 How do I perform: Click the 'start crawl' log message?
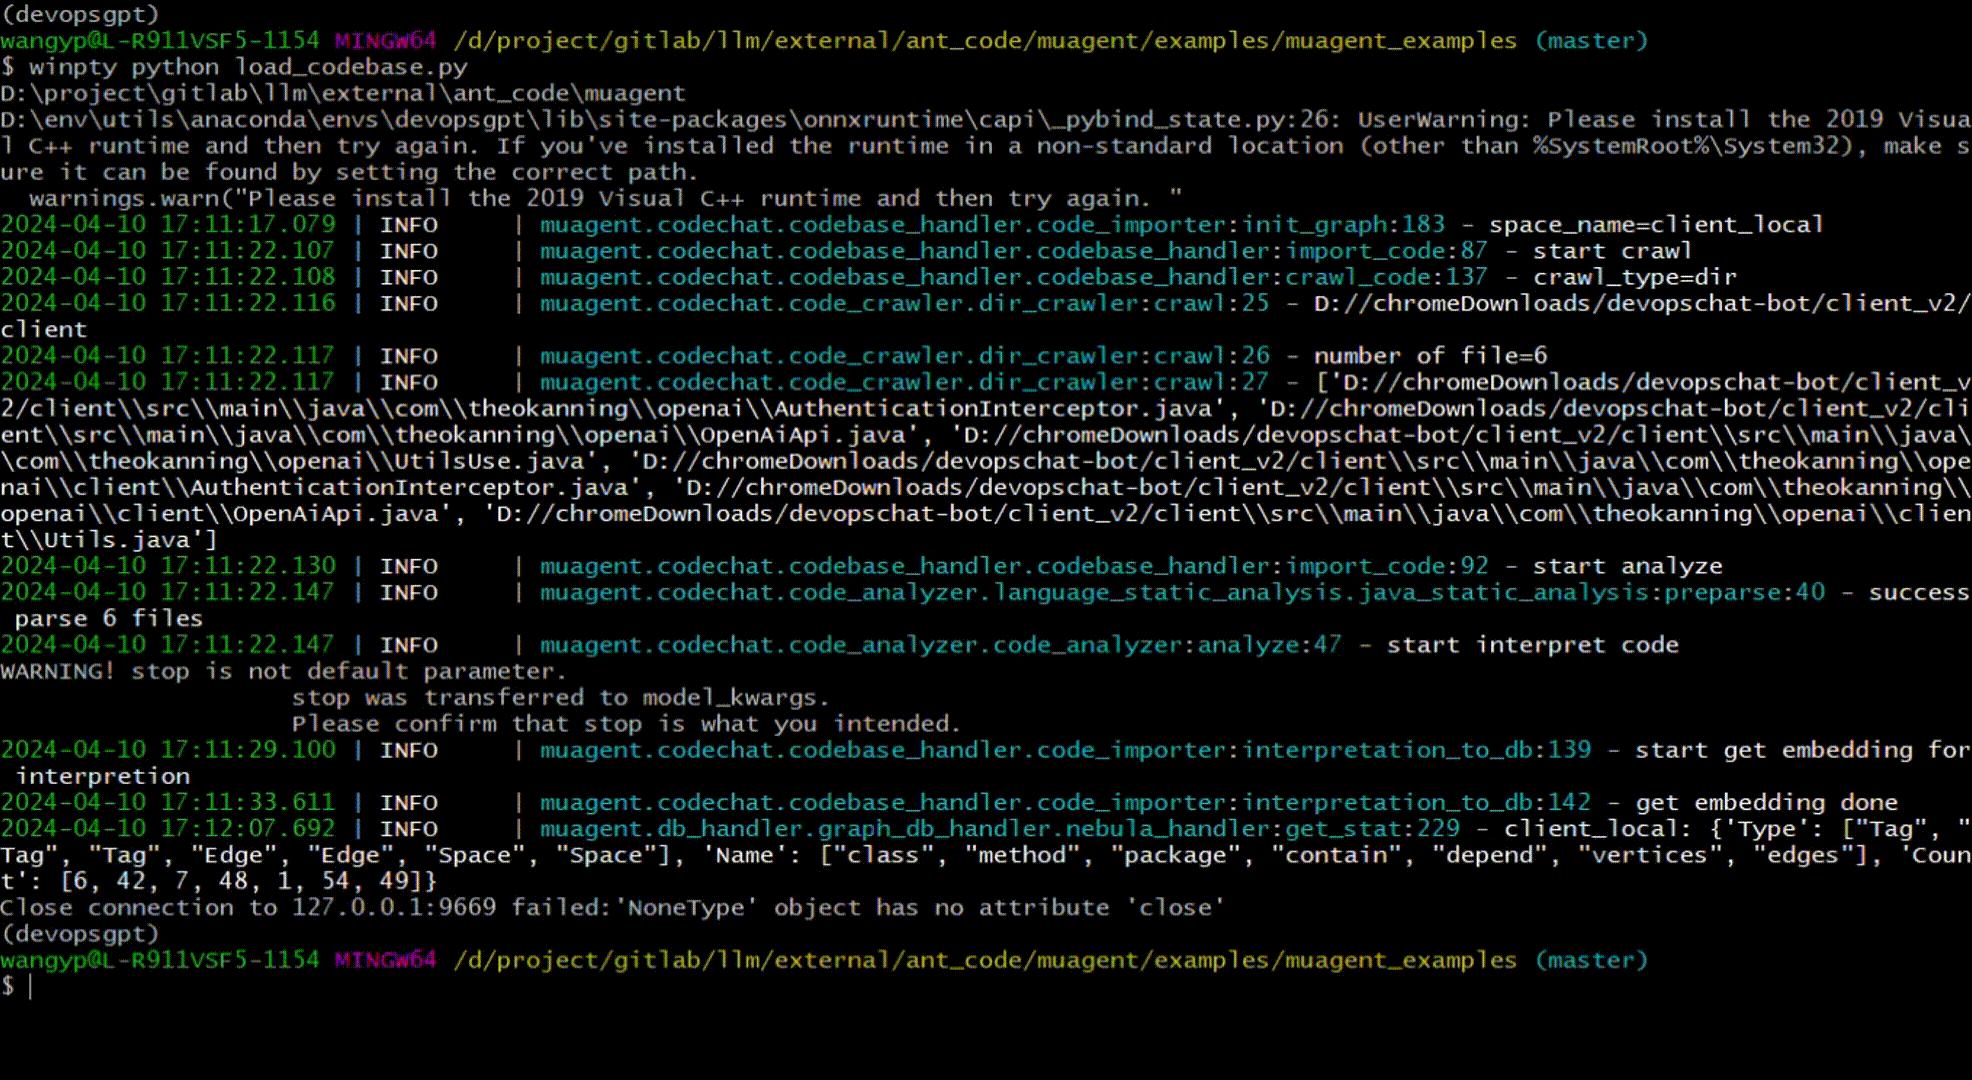(1612, 251)
